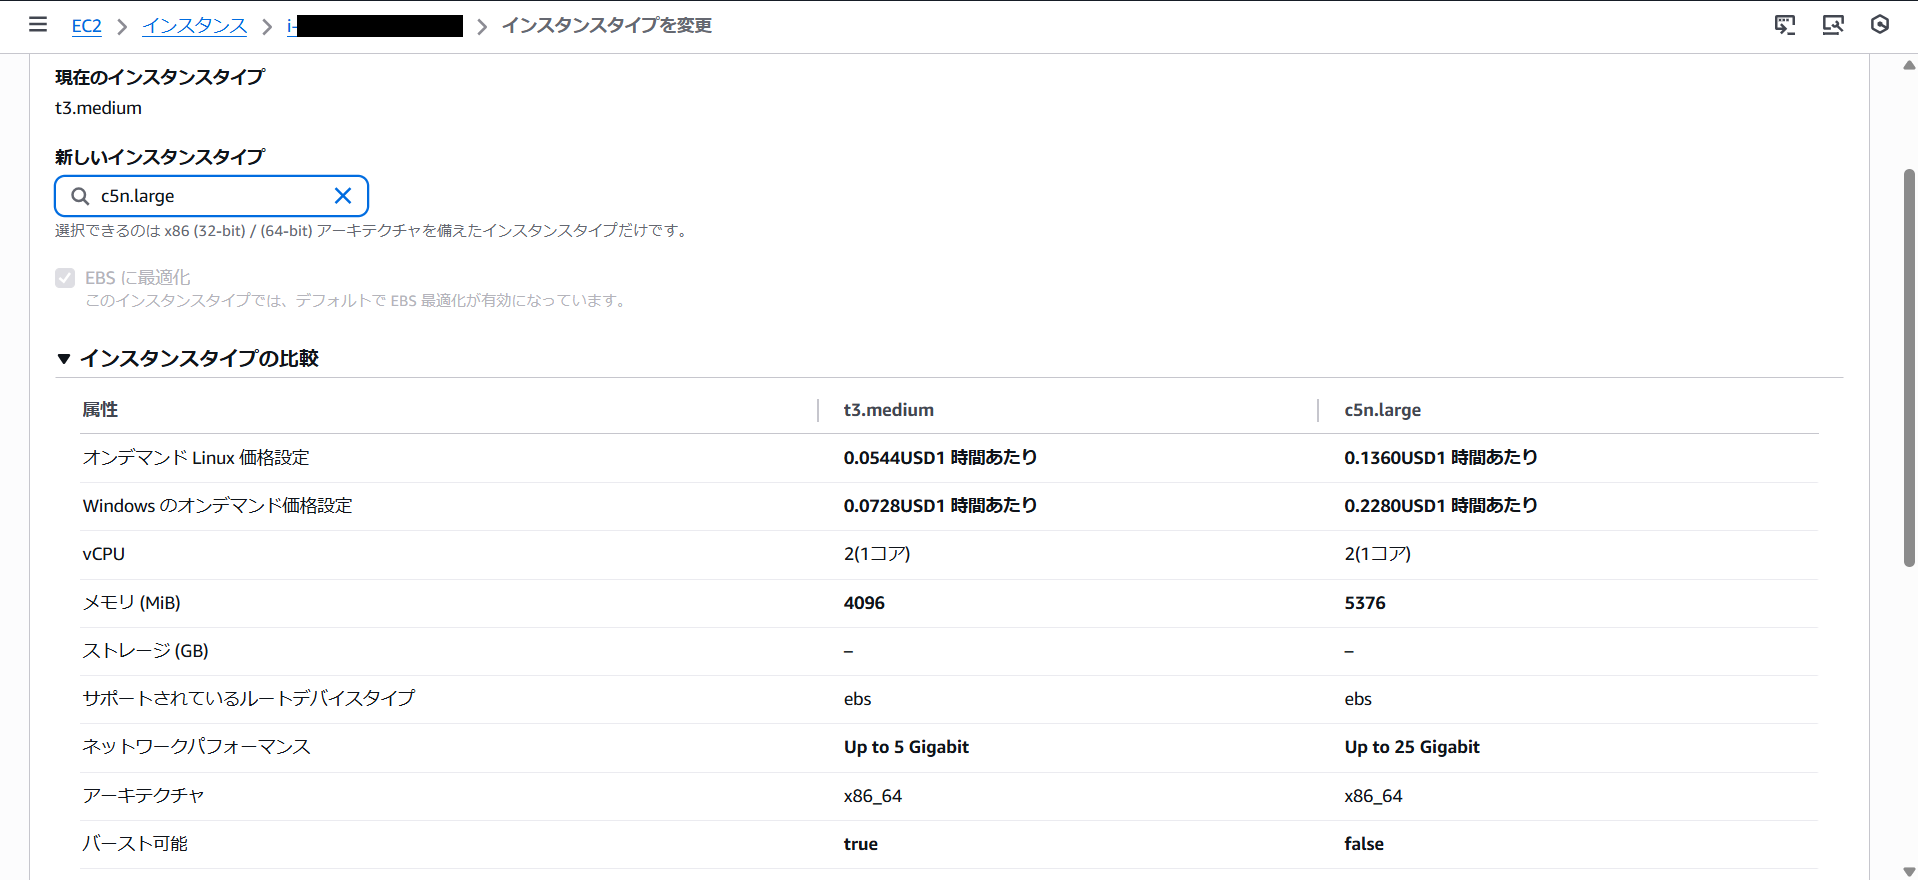The width and height of the screenshot is (1918, 880).
Task: Click the ストレージ (GB) row label
Action: pyautogui.click(x=145, y=651)
